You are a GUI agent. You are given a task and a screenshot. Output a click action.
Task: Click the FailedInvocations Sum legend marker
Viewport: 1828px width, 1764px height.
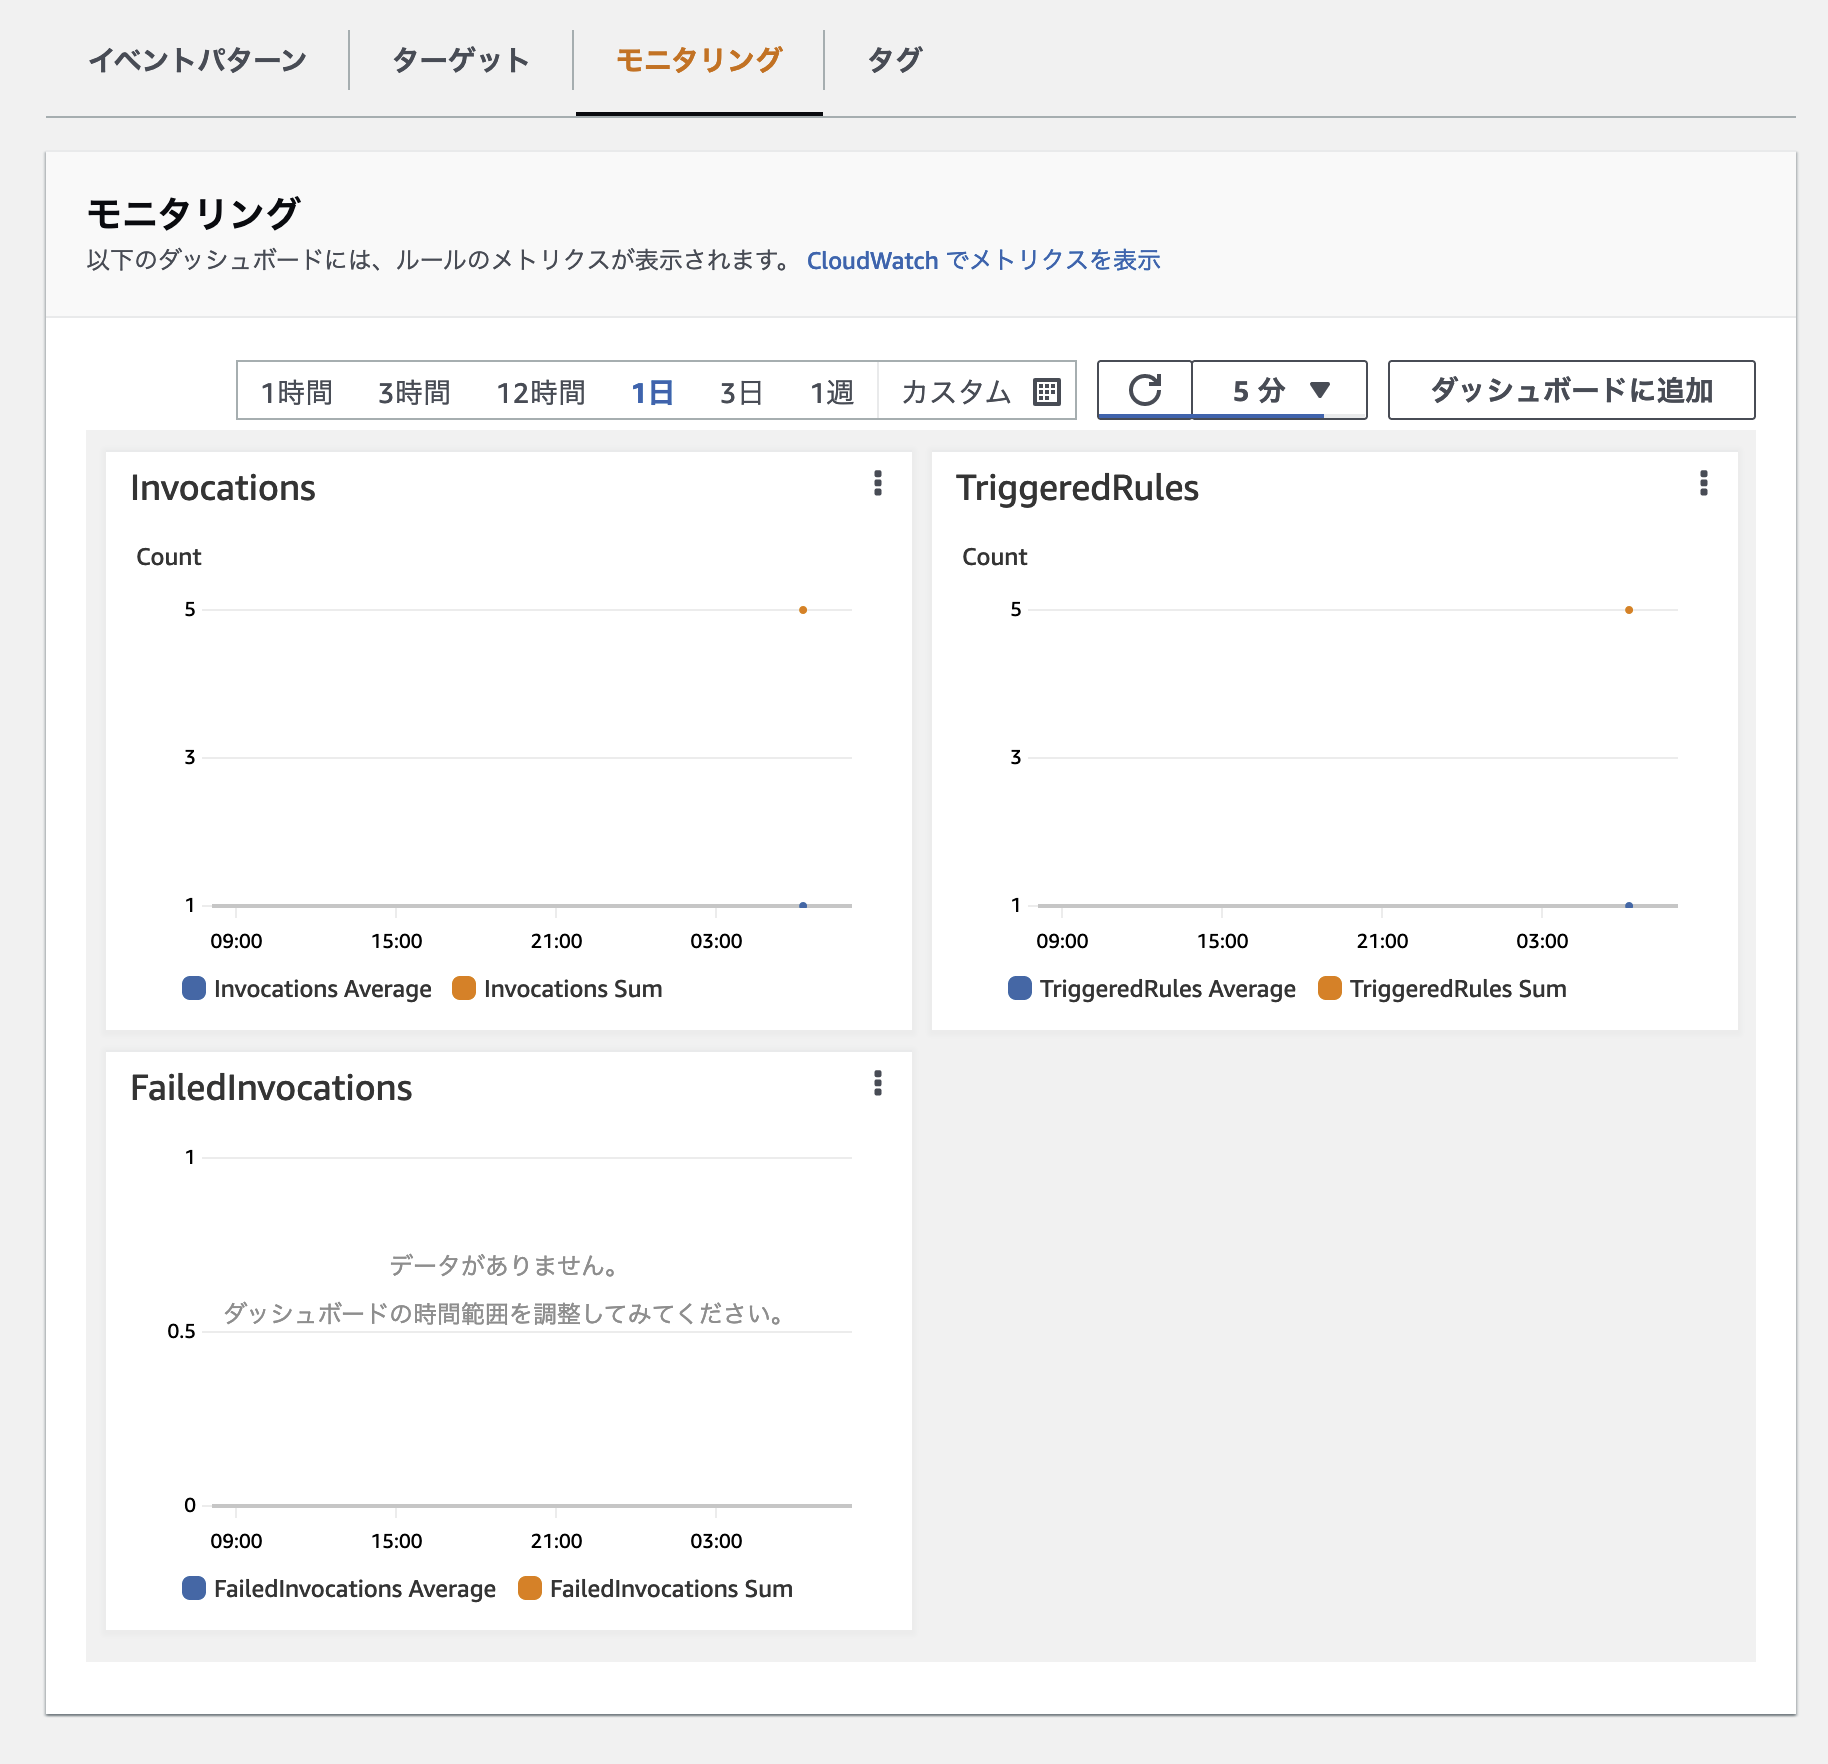[x=529, y=1588]
